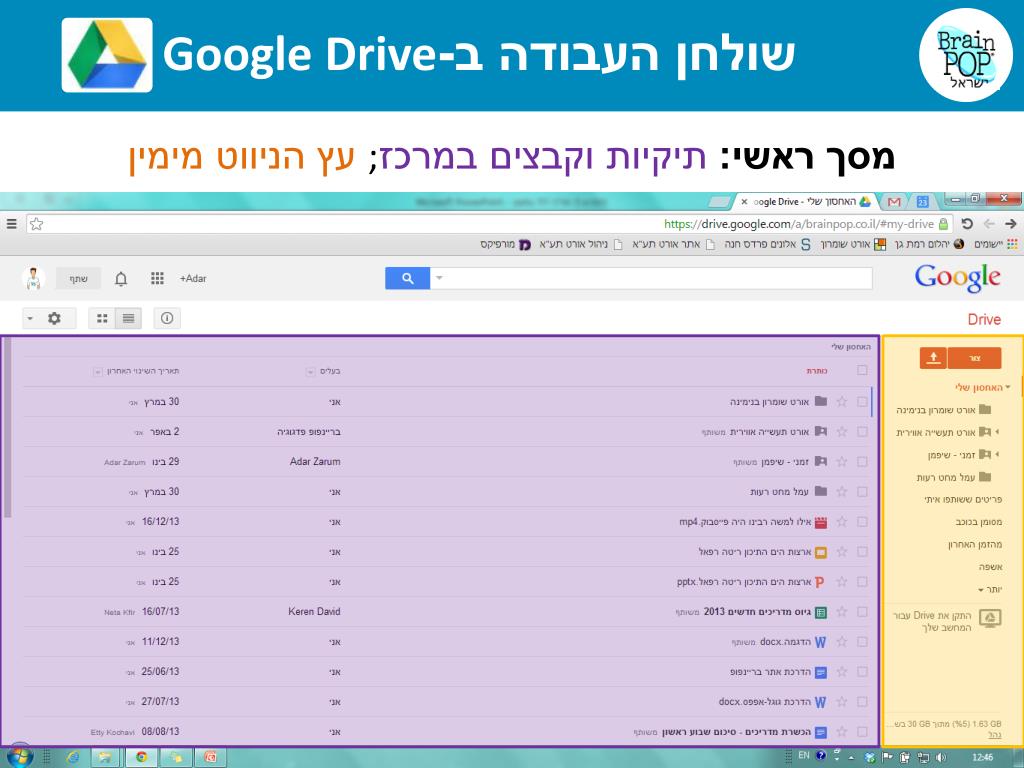Open פריטים ששותפו איתי in sidebar
1024x768 pixels.
(x=963, y=500)
